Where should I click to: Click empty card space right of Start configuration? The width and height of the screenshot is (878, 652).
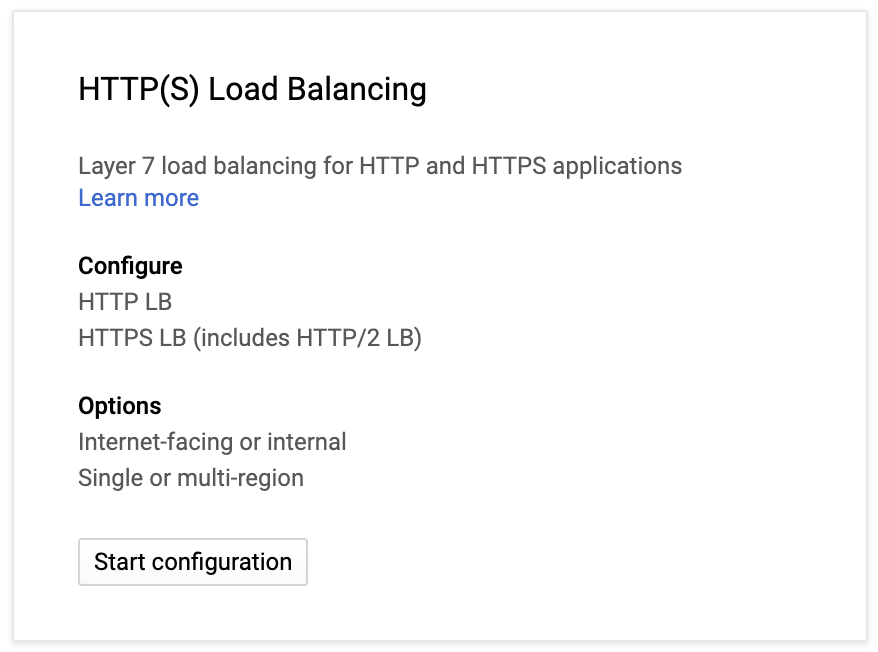click(560, 562)
